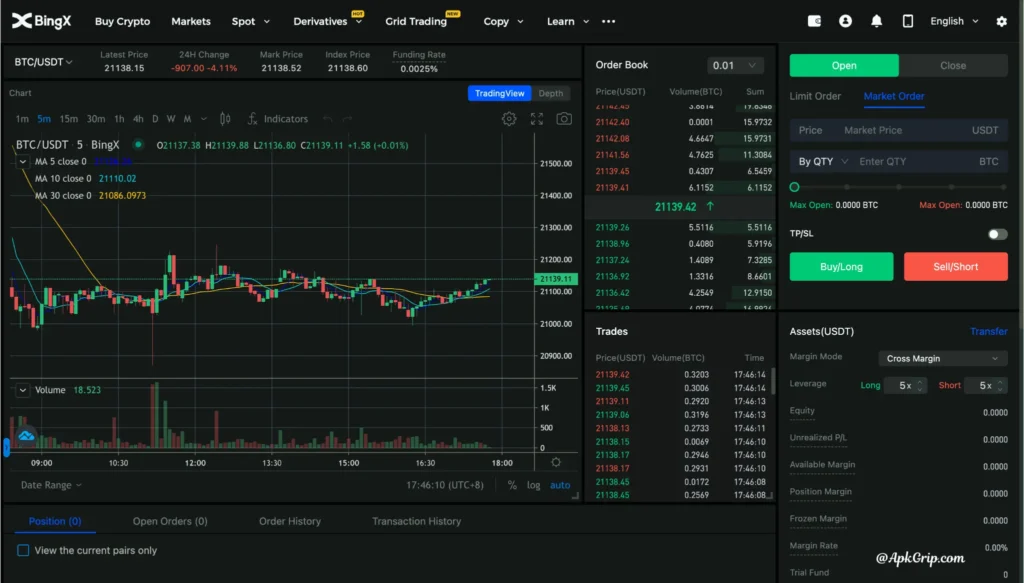The width and height of the screenshot is (1024, 583).
Task: Switch to Market Order tab
Action: click(x=893, y=96)
